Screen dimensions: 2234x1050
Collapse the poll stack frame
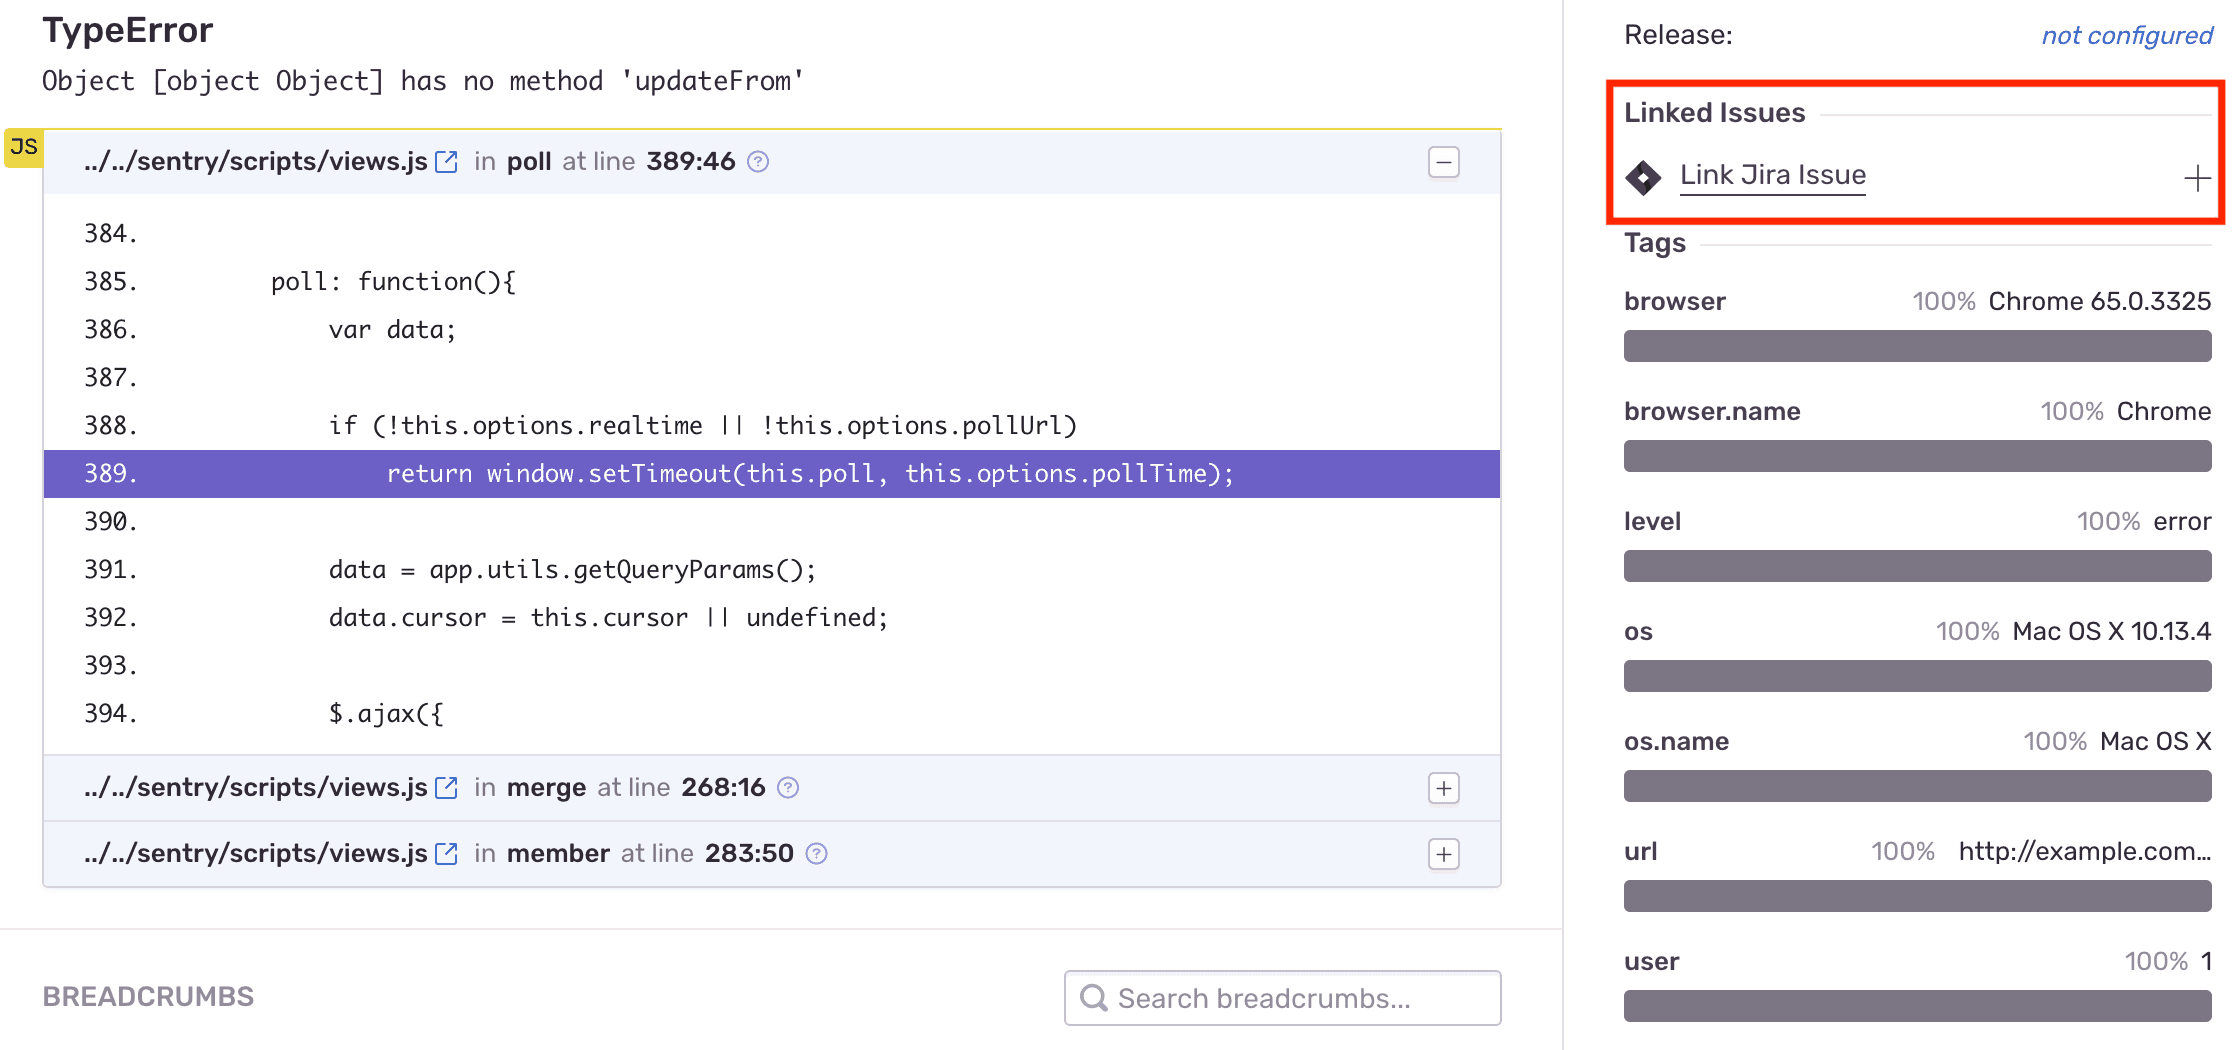1443,161
